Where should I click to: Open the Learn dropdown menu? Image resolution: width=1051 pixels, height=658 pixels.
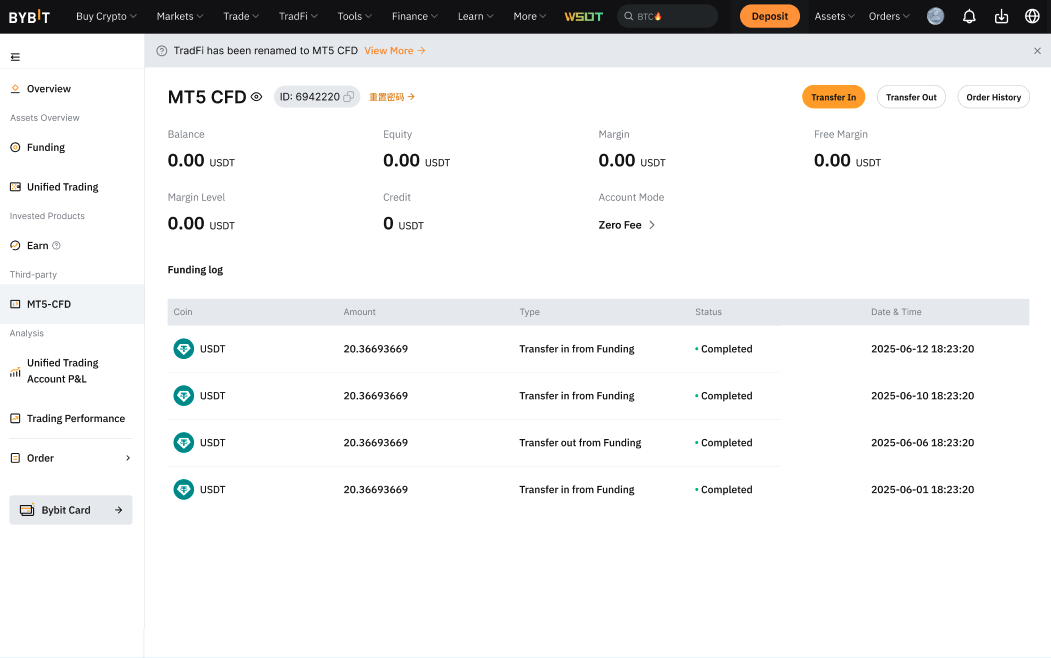point(475,17)
